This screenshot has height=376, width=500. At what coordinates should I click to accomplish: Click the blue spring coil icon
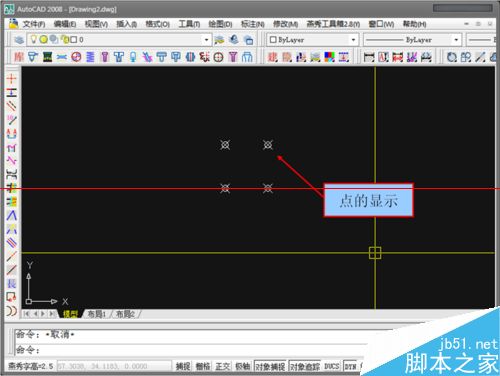[x=90, y=57]
